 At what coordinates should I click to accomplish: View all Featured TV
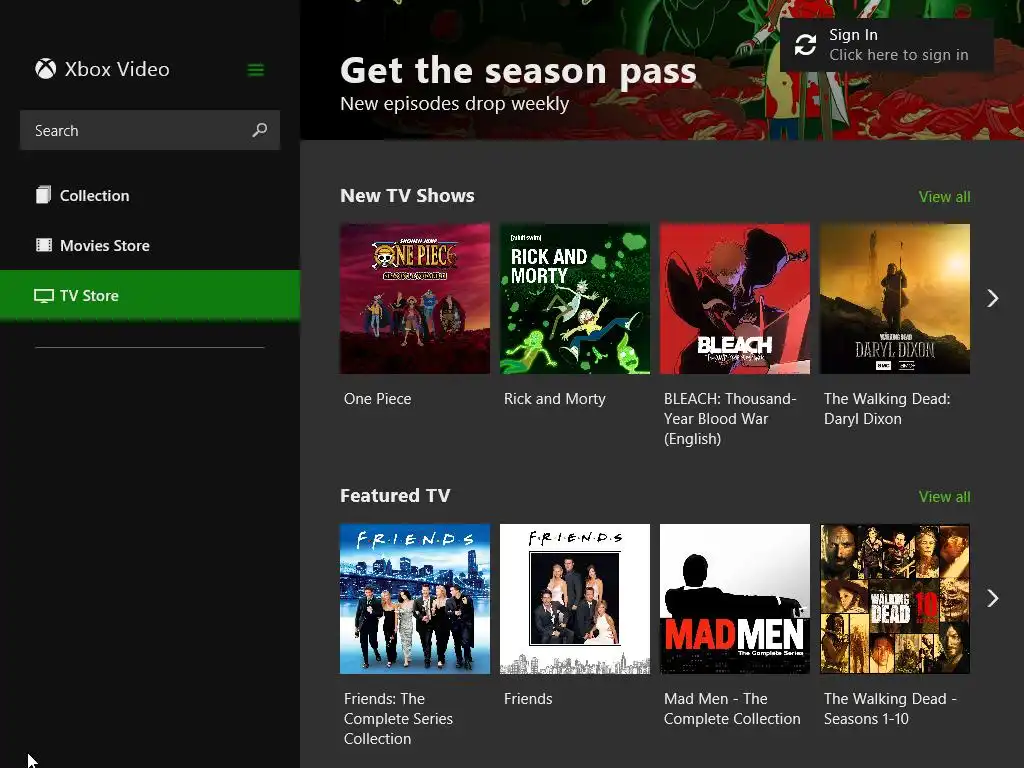(x=944, y=496)
